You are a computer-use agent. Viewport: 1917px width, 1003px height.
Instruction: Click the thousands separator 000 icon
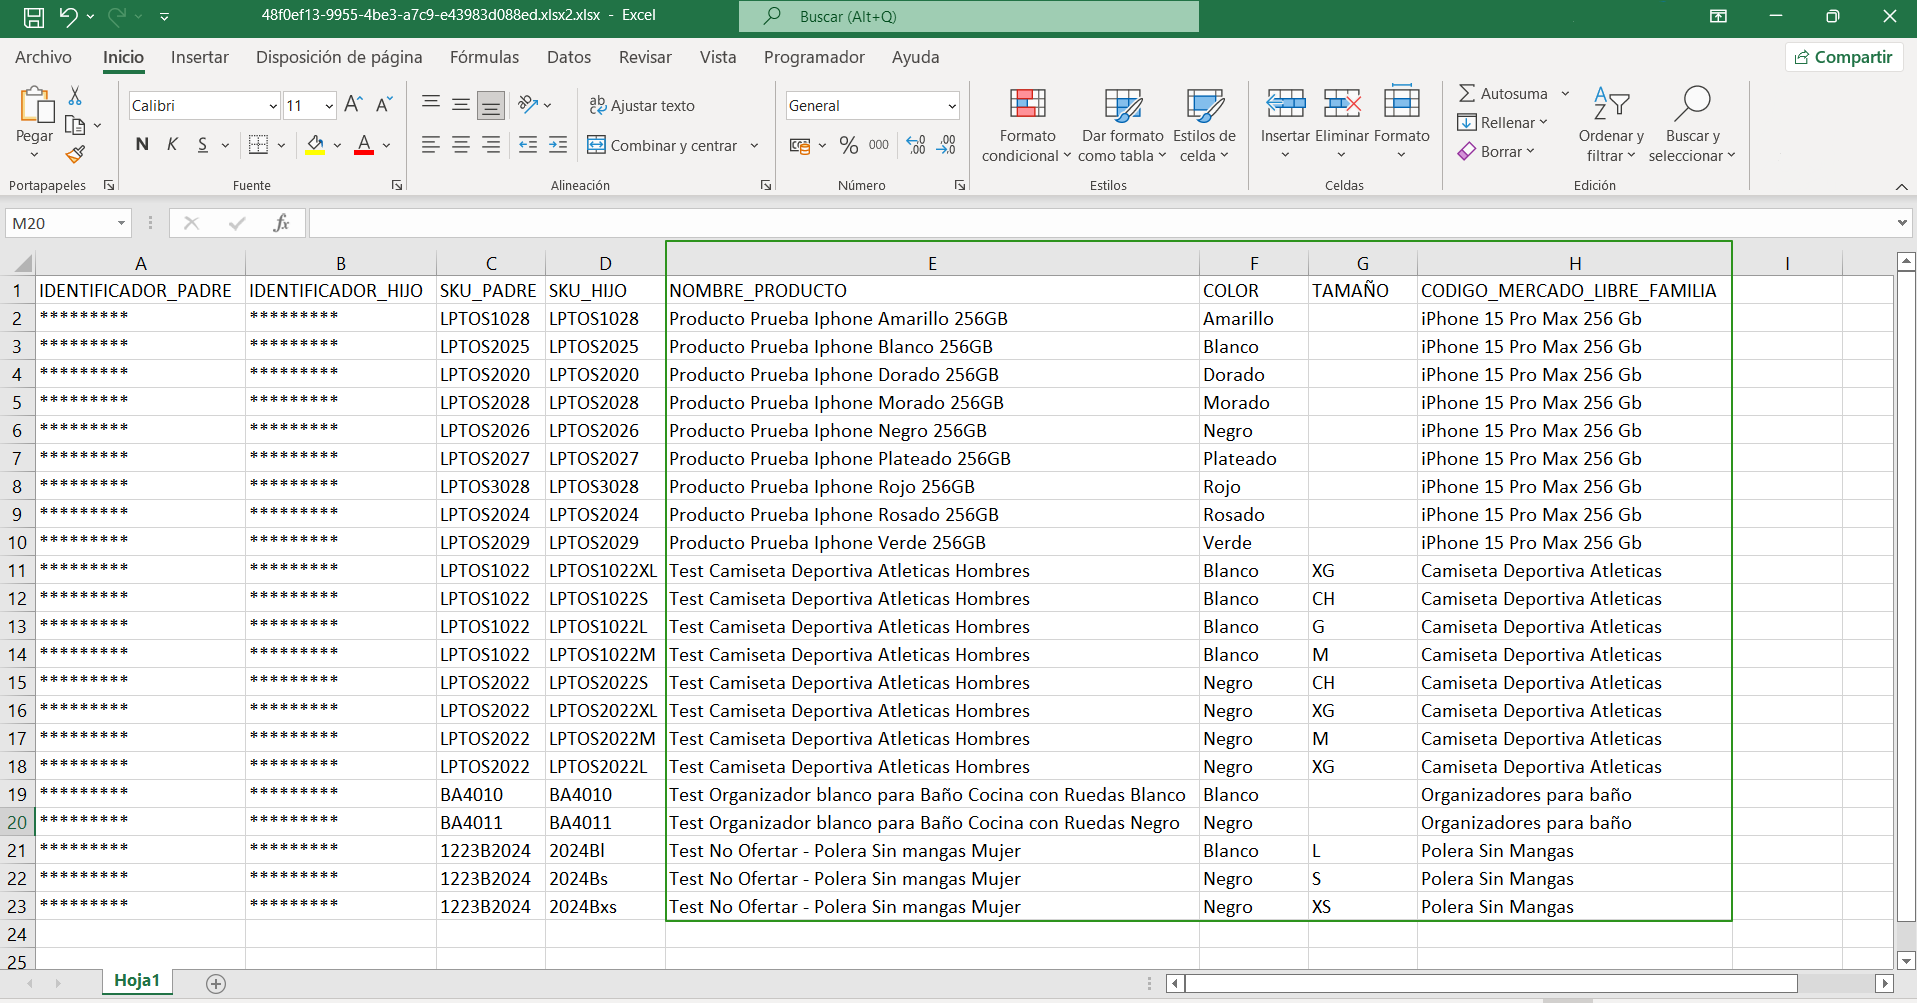coord(879,145)
